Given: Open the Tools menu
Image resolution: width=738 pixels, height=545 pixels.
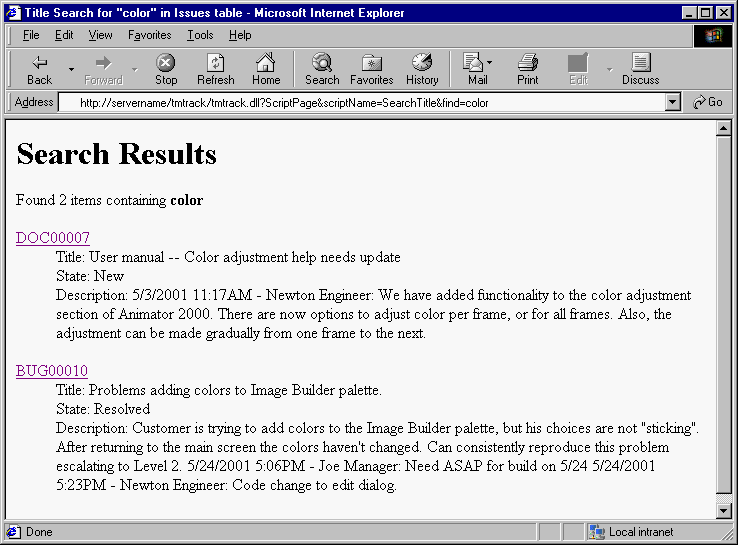Looking at the screenshot, I should click(x=200, y=35).
